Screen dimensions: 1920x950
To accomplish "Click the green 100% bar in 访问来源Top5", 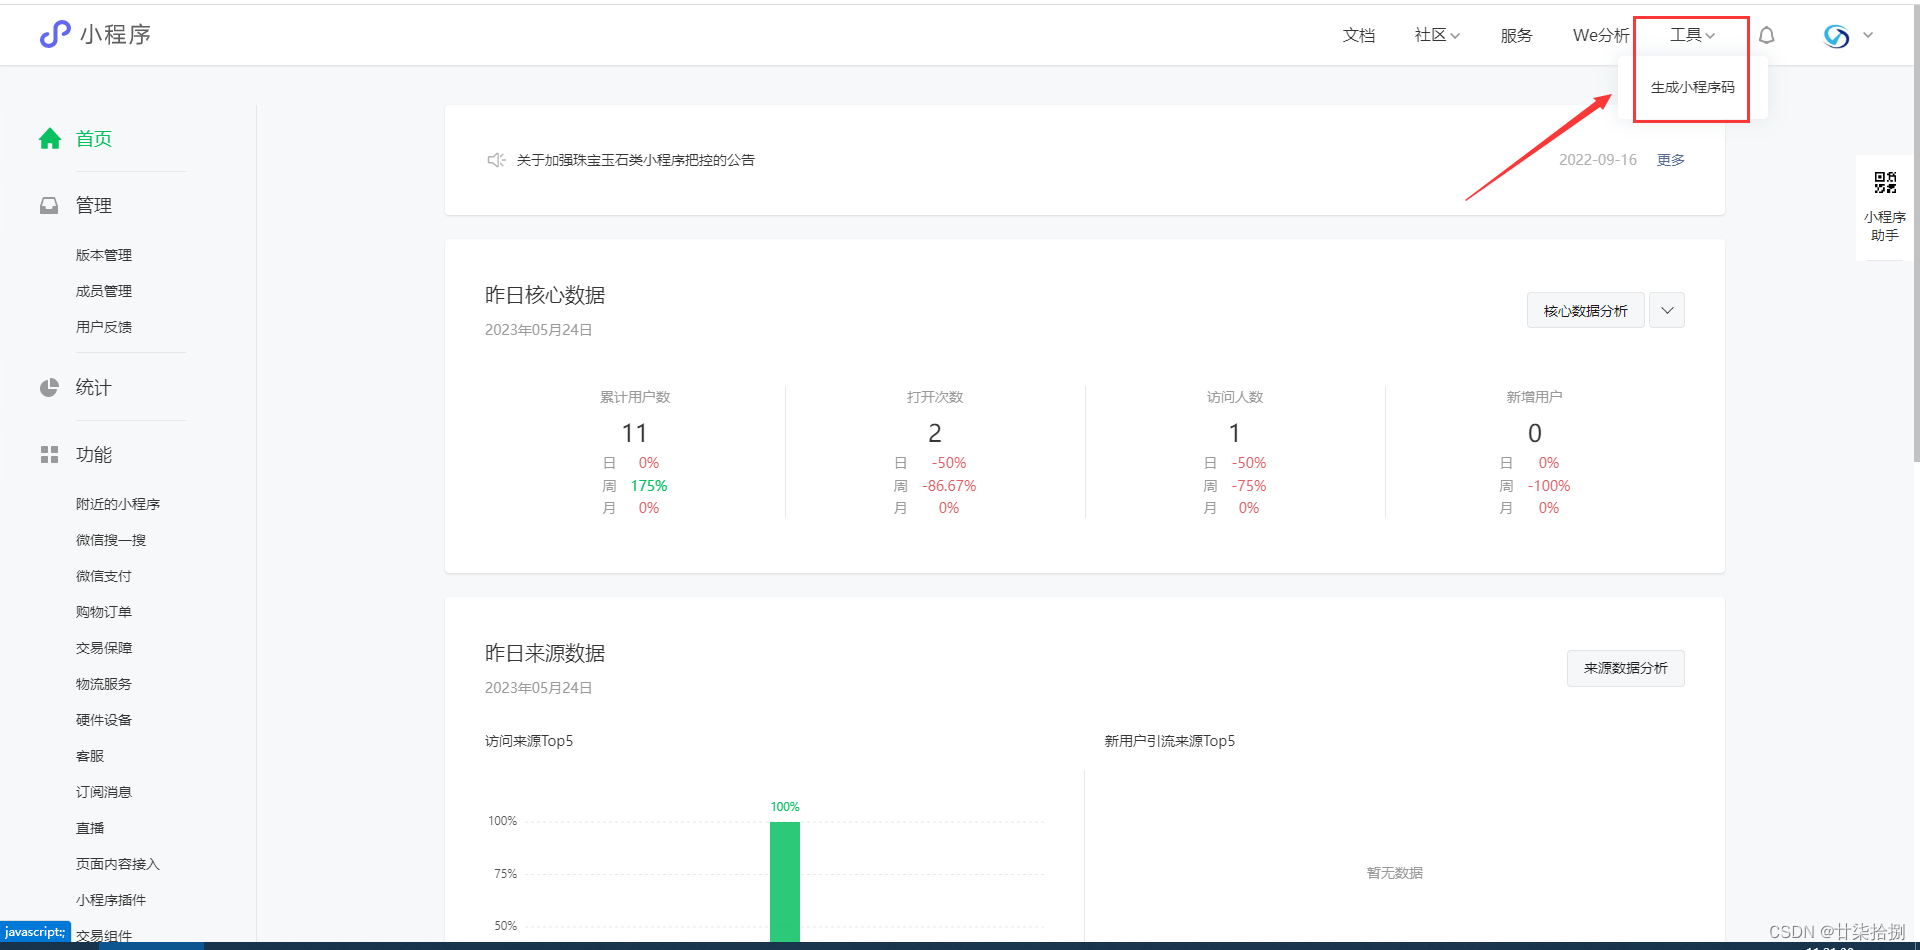I will tap(785, 881).
